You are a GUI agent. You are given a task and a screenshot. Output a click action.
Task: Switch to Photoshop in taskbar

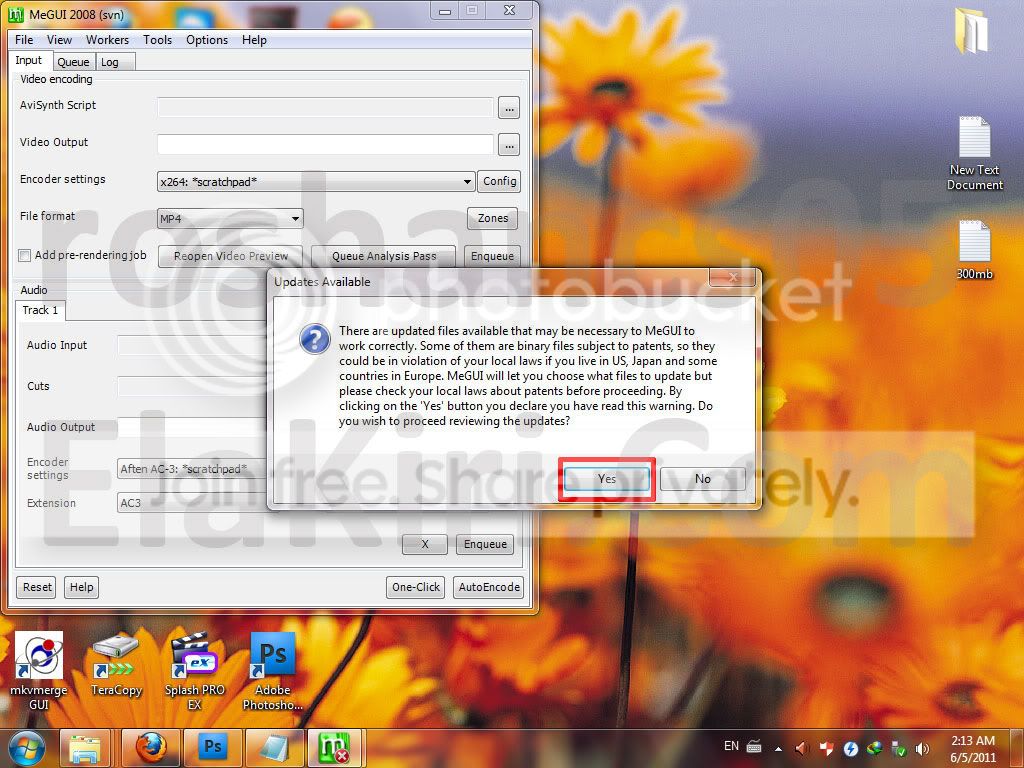[x=213, y=748]
